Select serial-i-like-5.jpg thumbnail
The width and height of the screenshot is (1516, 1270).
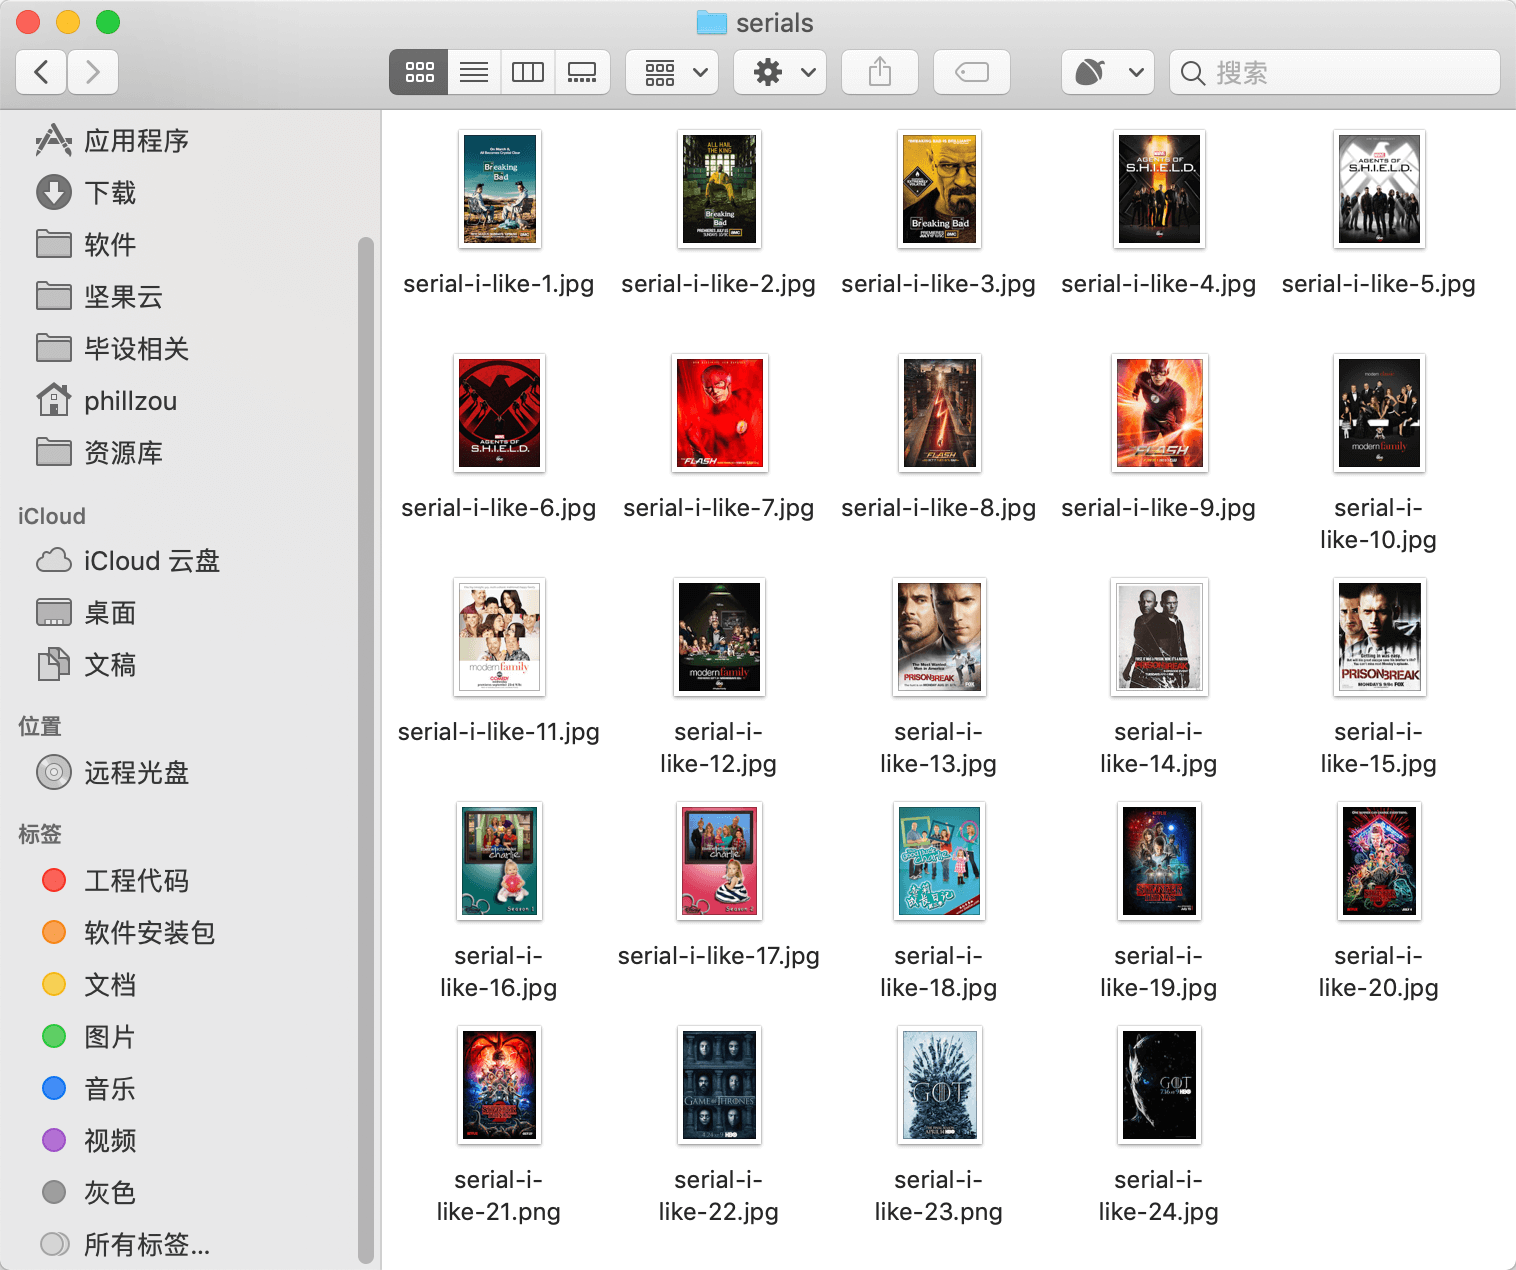tap(1379, 189)
